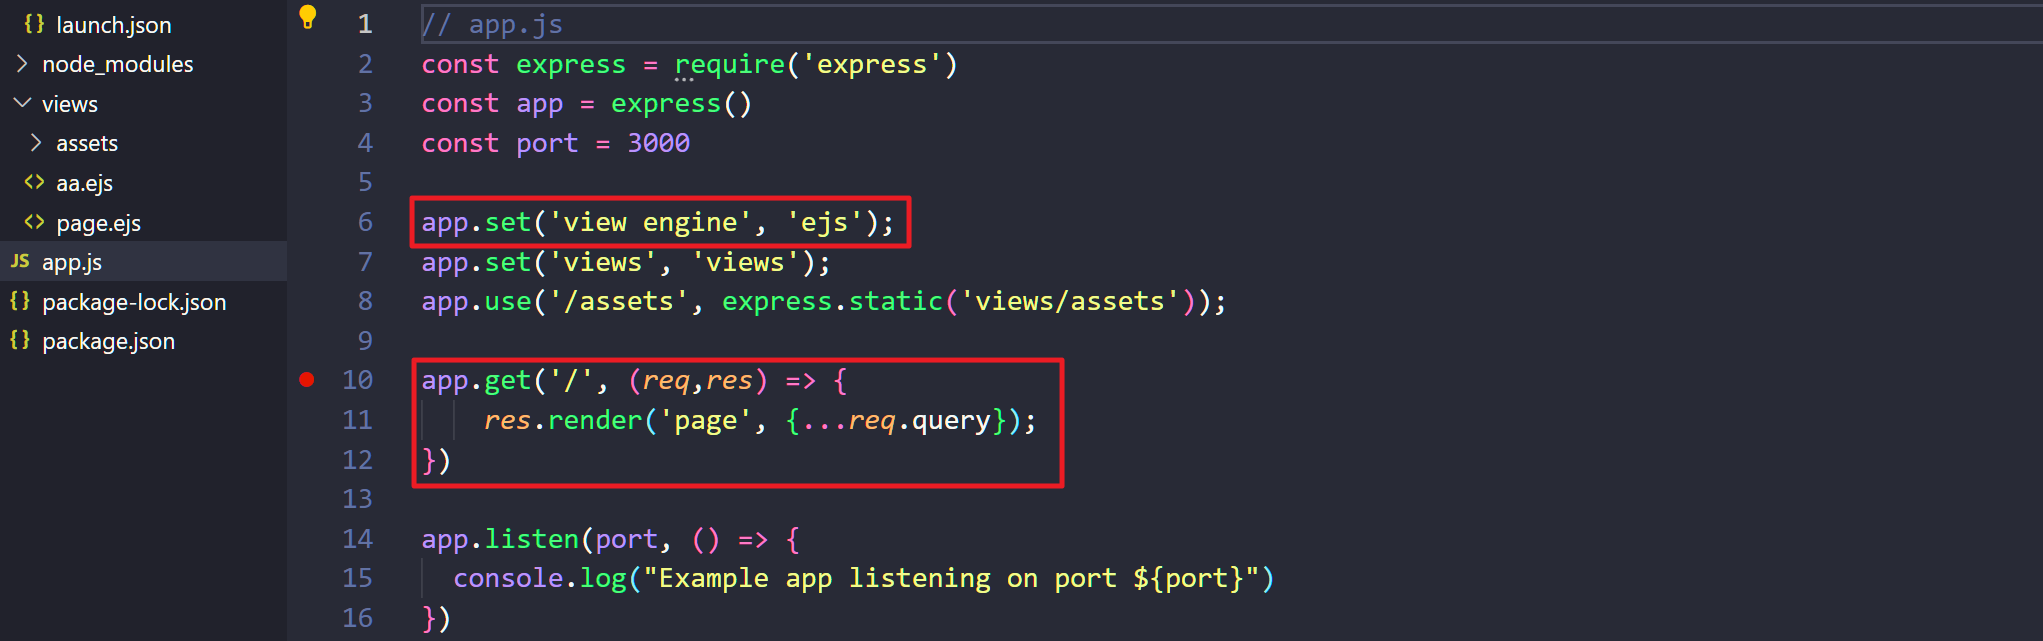The height and width of the screenshot is (641, 2043).
Task: Click the value 3000 on line 4
Action: [x=658, y=143]
